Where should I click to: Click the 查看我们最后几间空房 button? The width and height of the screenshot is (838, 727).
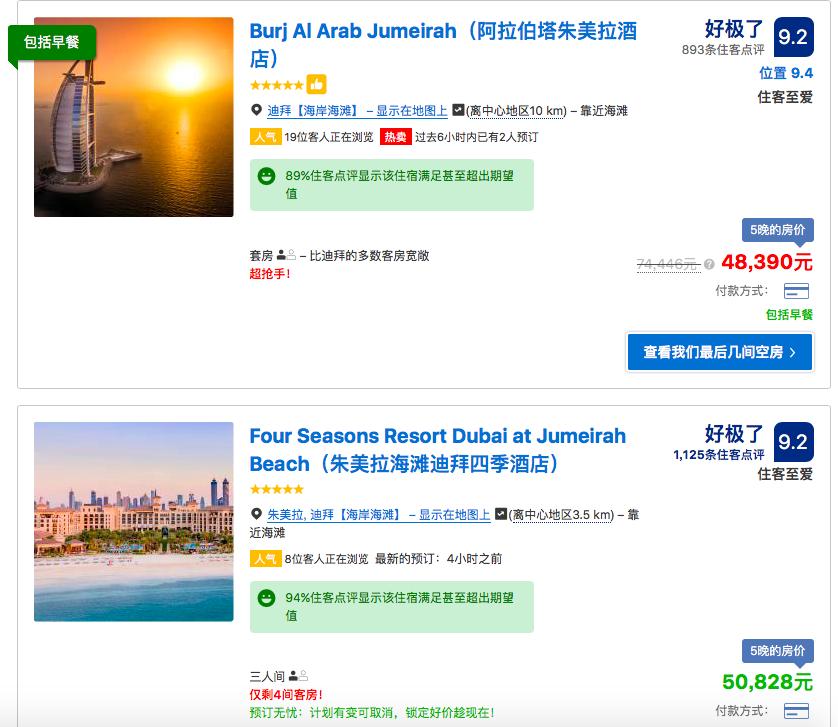(719, 352)
